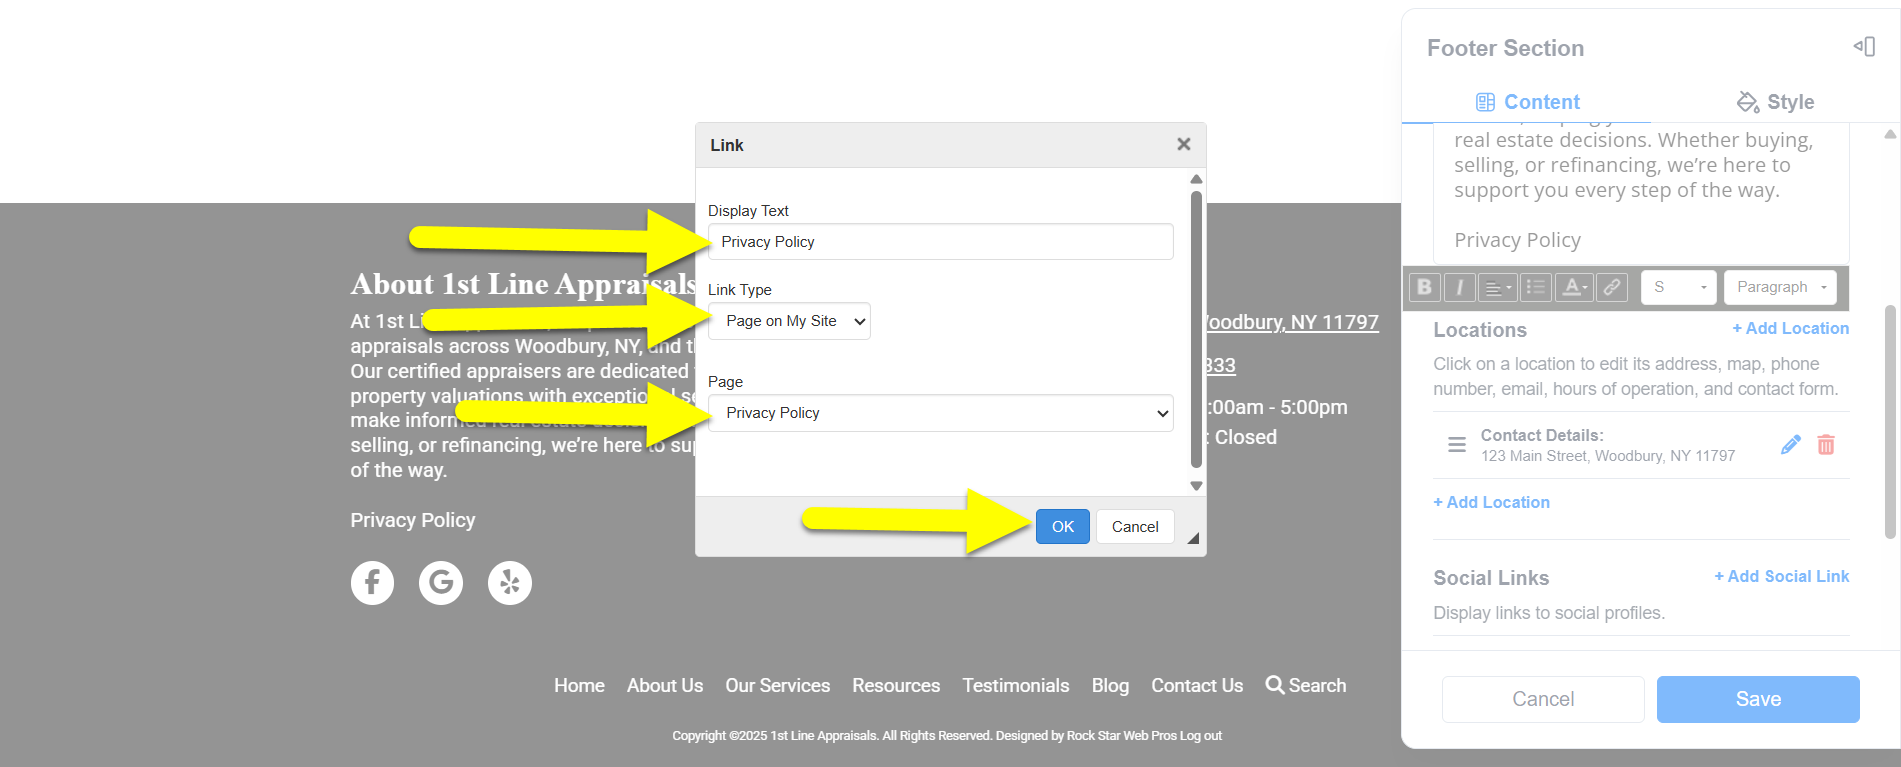Open About Us in the footer menu

[665, 685]
